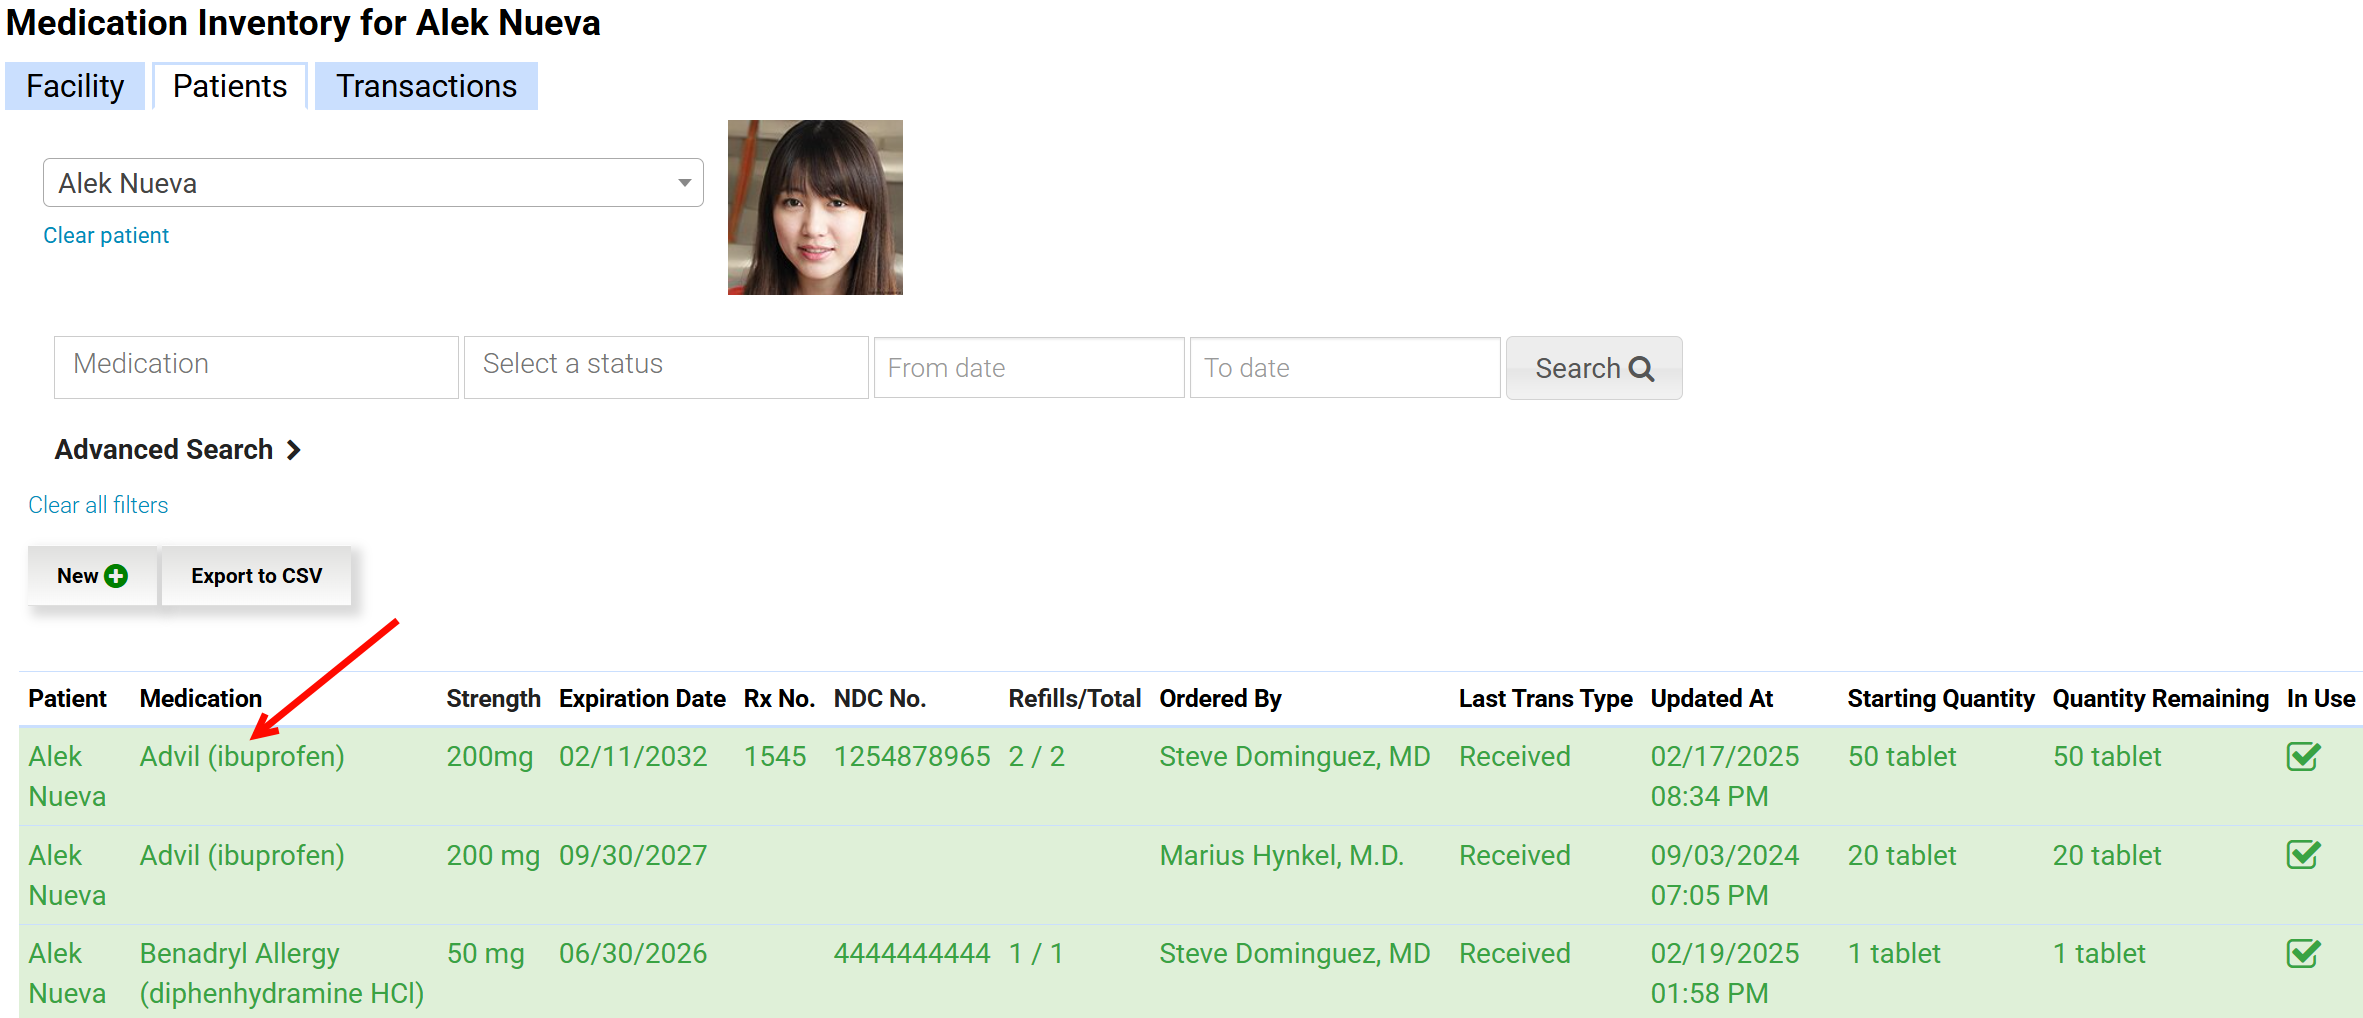Viewport: 2363px width, 1018px height.
Task: Switch to the Facility tab
Action: (75, 86)
